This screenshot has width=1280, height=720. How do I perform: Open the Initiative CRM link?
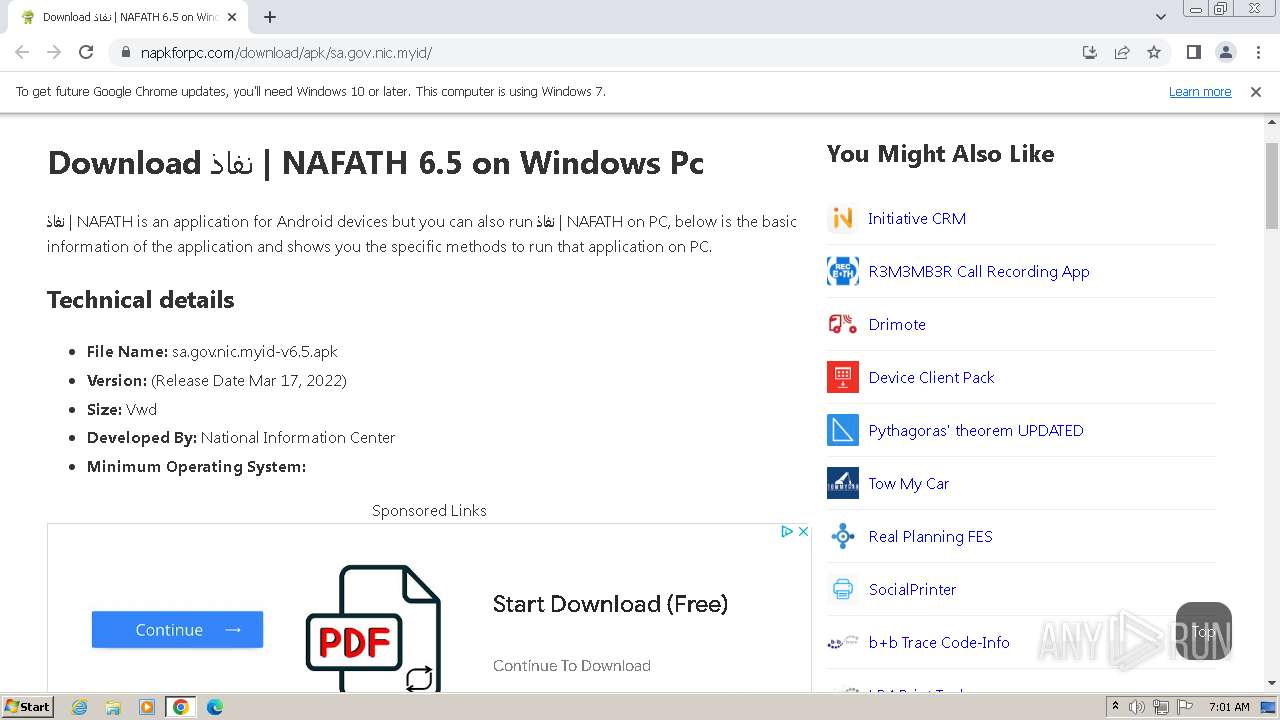917,219
